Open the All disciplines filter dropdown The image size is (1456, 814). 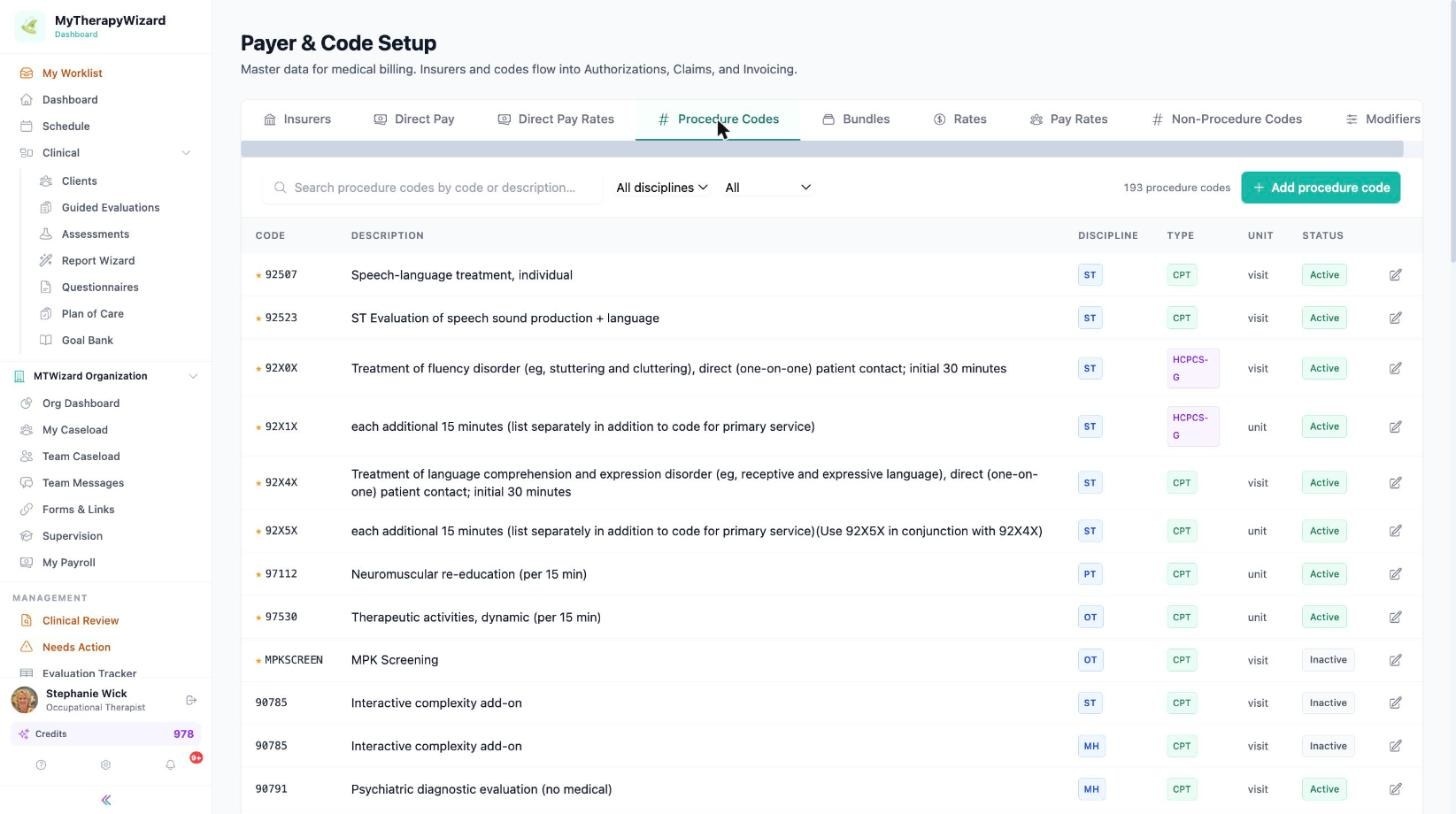(x=662, y=187)
